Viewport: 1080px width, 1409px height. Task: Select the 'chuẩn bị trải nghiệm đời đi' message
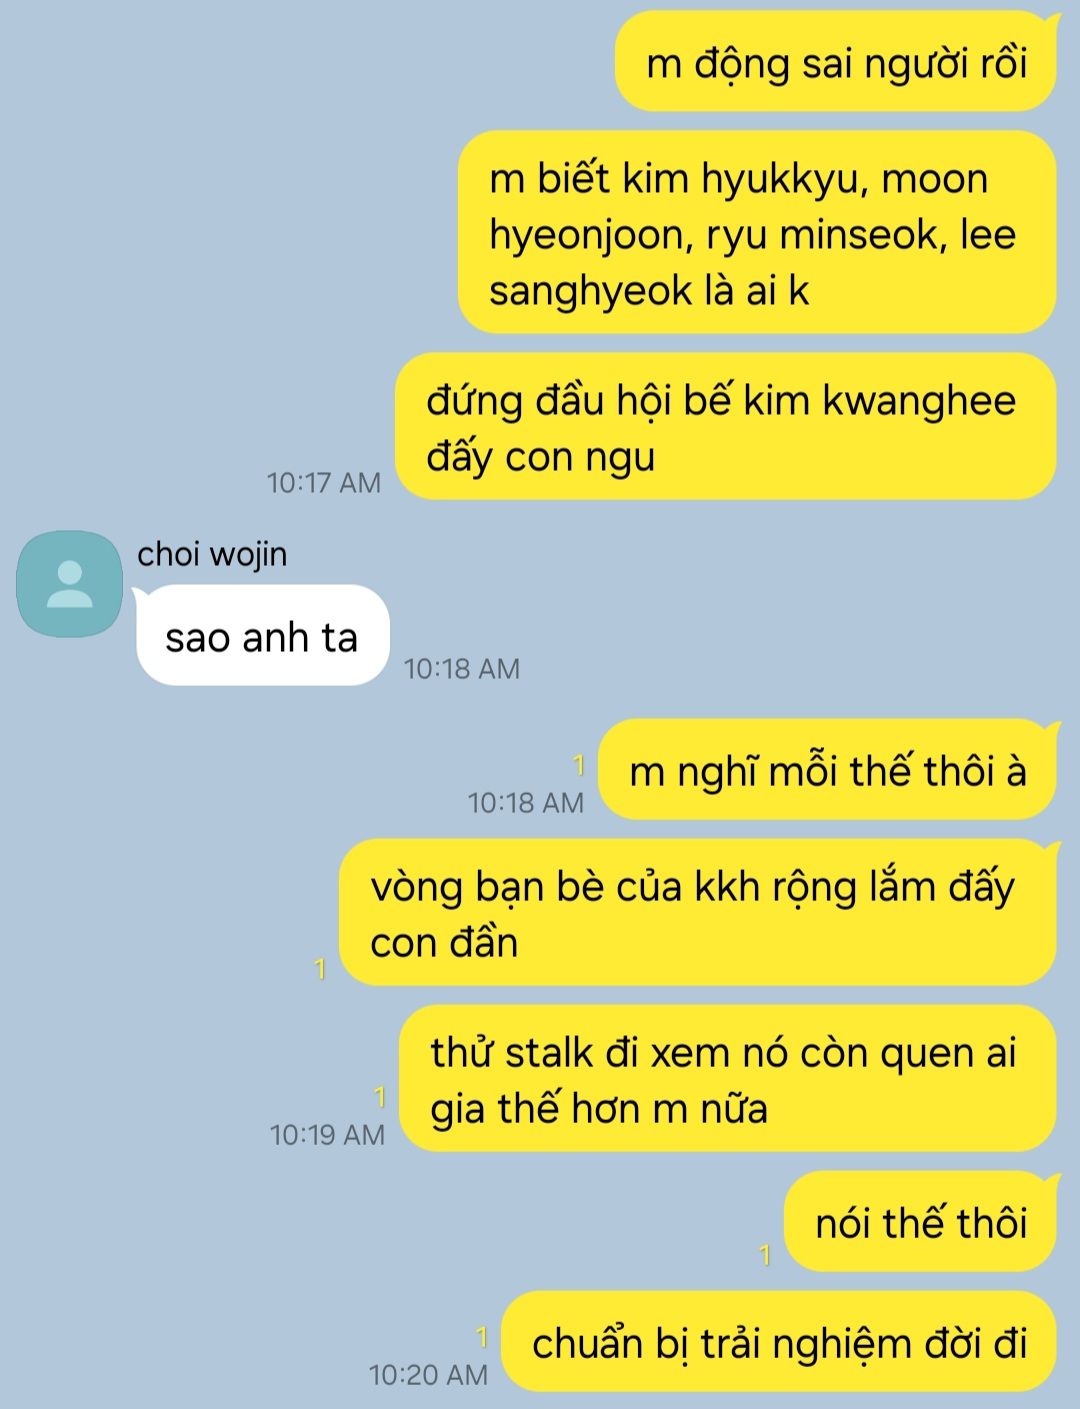tap(779, 1342)
